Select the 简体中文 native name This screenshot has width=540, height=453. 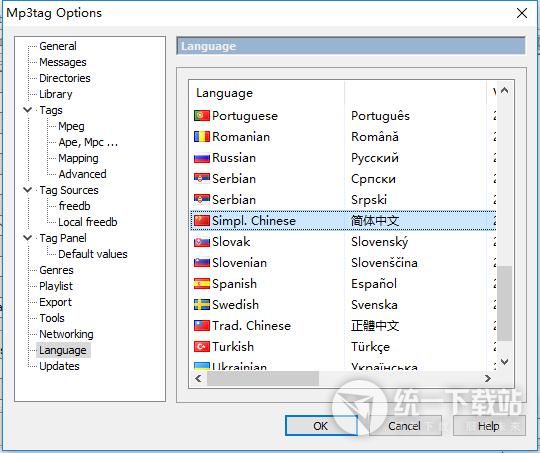(375, 221)
